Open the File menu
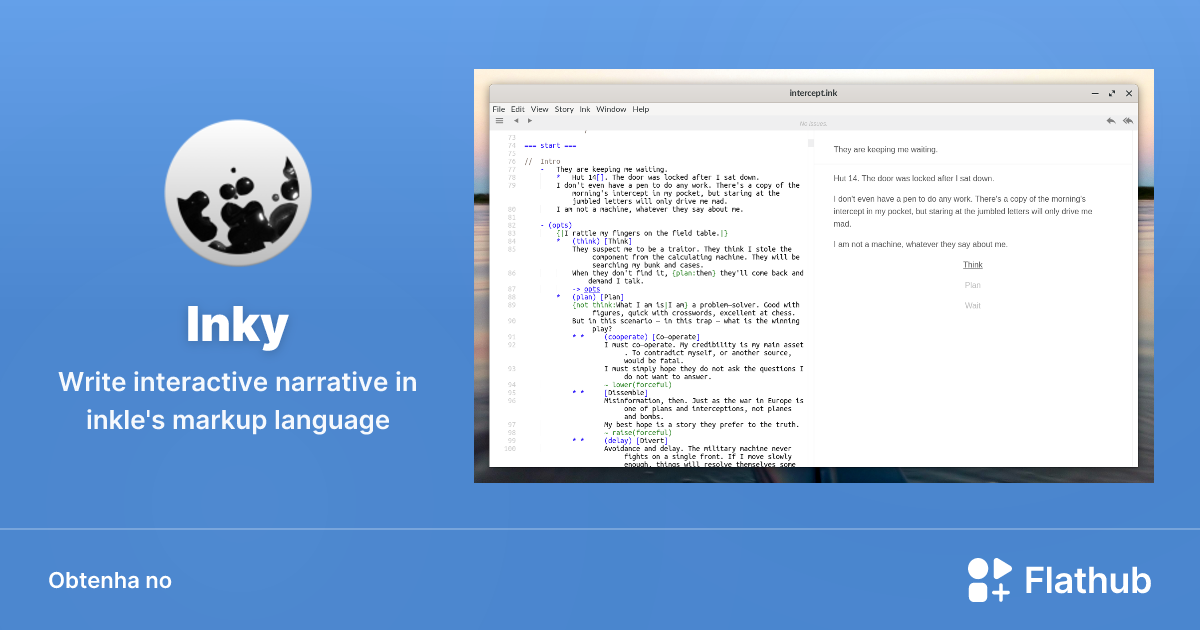The height and width of the screenshot is (630, 1200). click(x=499, y=109)
